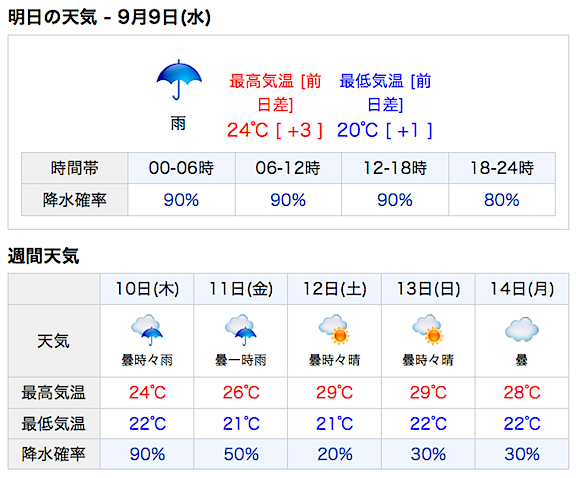Image resolution: width=576 pixels, height=478 pixels.
Task: Click Monday's cloudy icon
Action: (522, 329)
